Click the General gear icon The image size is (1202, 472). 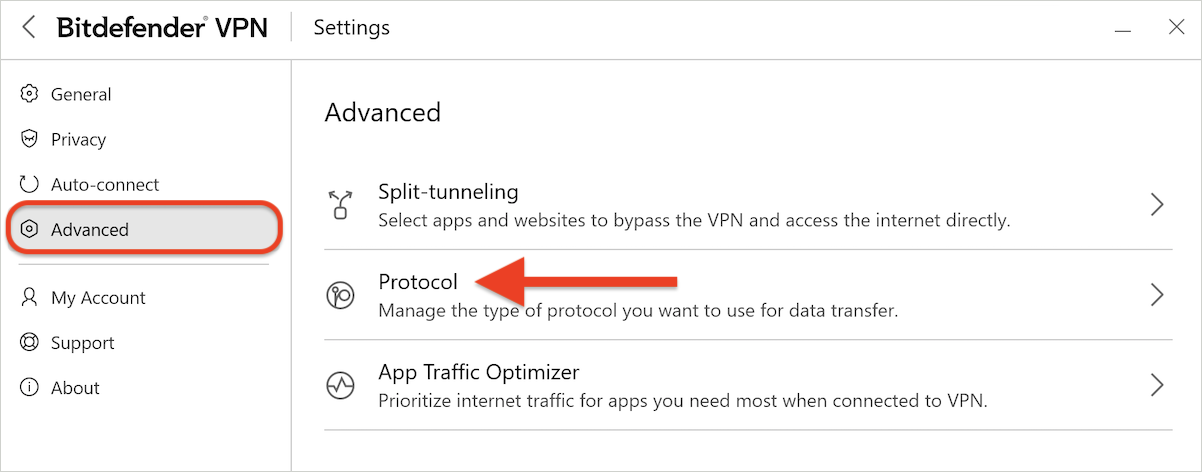click(x=29, y=94)
